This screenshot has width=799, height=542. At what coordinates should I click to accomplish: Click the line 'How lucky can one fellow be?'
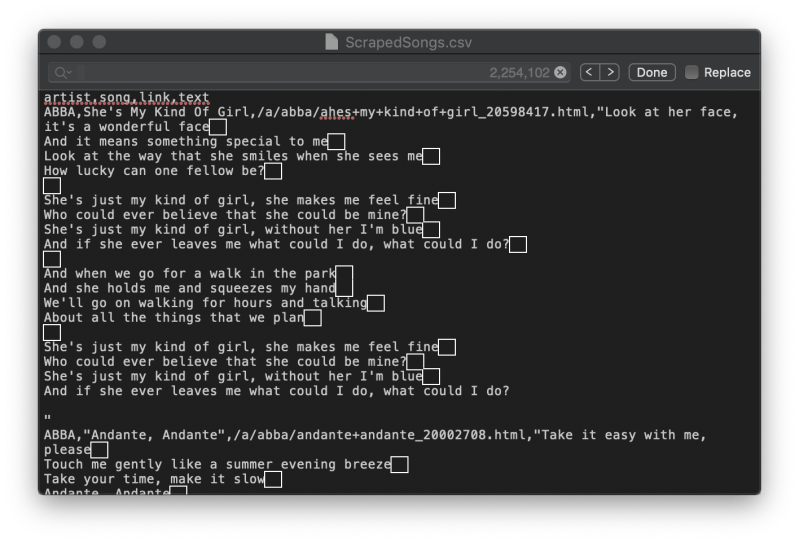154,171
